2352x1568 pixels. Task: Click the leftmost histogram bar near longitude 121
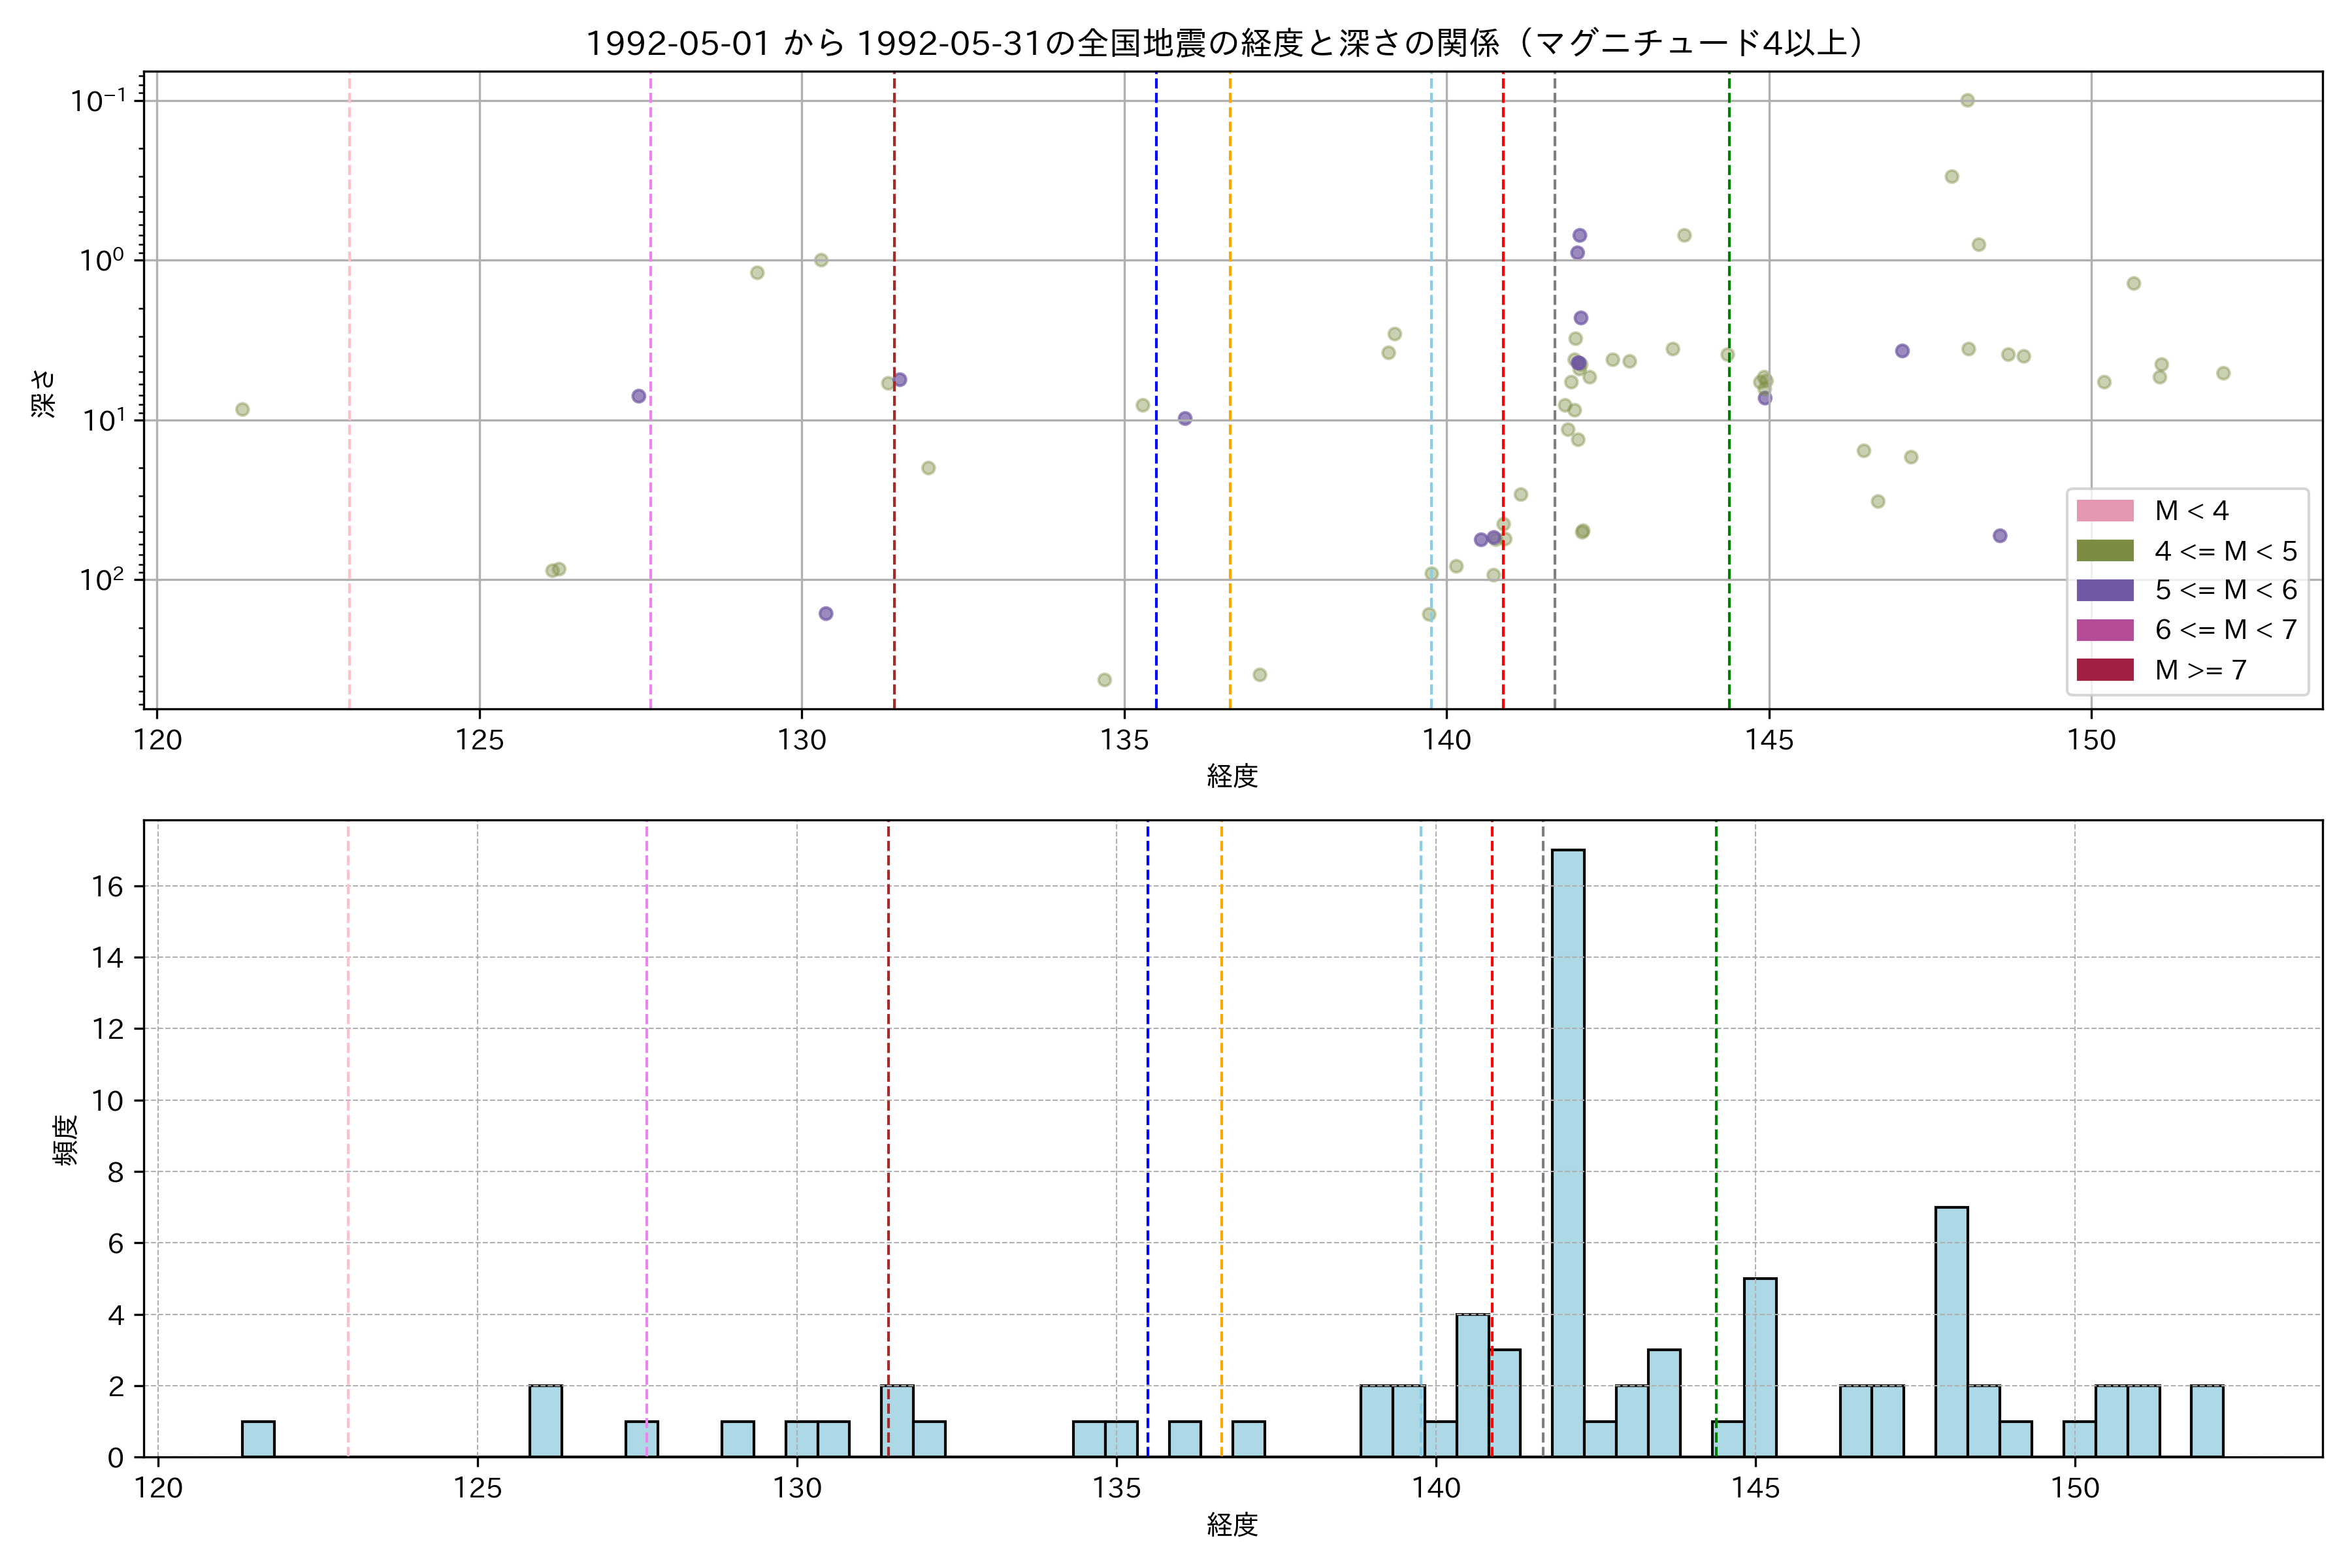coord(258,1438)
